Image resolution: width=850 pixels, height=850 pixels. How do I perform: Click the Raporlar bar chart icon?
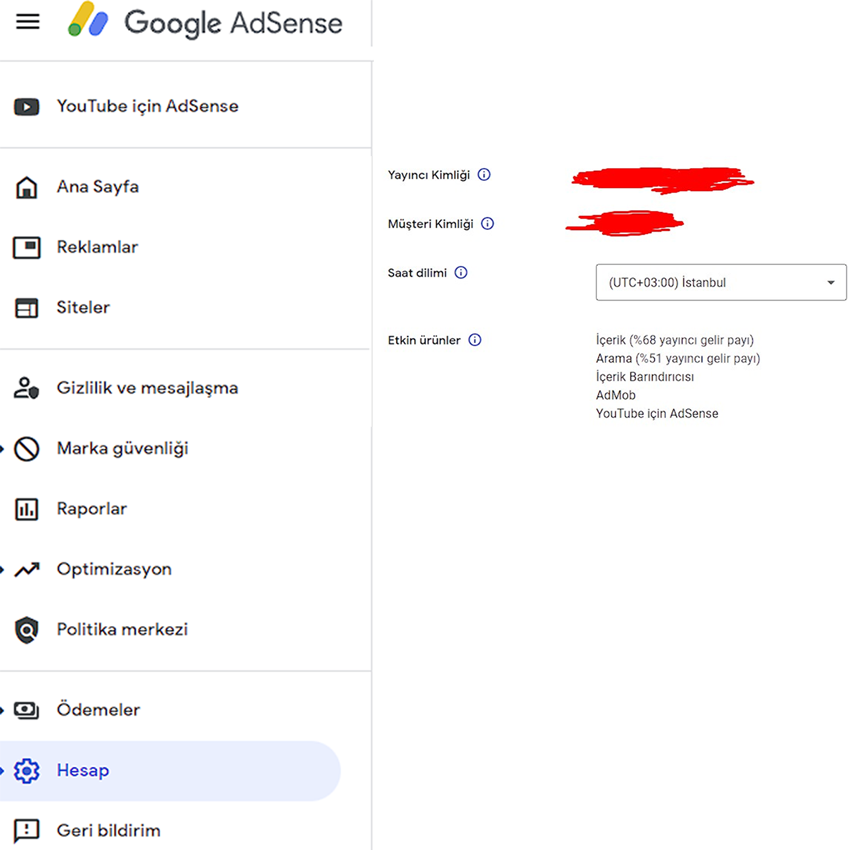(27, 510)
